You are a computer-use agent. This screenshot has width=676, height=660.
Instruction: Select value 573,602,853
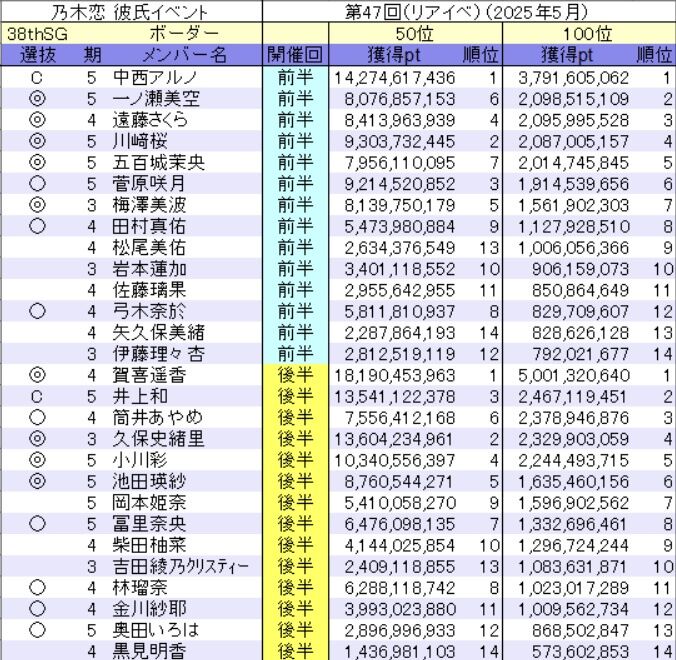coord(580,651)
